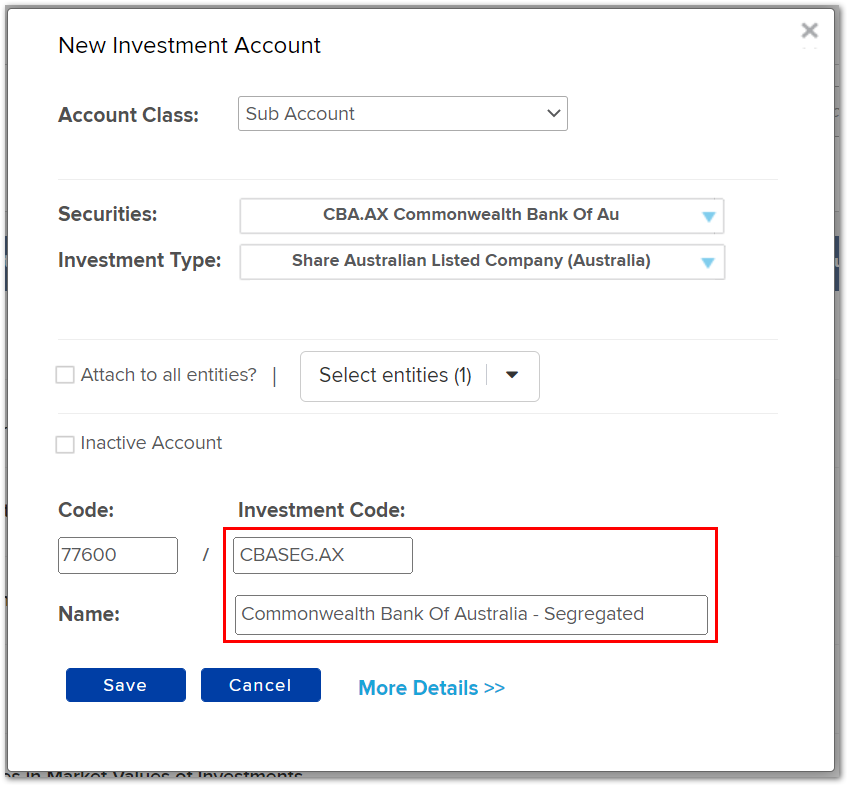Click the Code label above 77600
The height and width of the screenshot is (786, 848).
pyautogui.click(x=86, y=510)
